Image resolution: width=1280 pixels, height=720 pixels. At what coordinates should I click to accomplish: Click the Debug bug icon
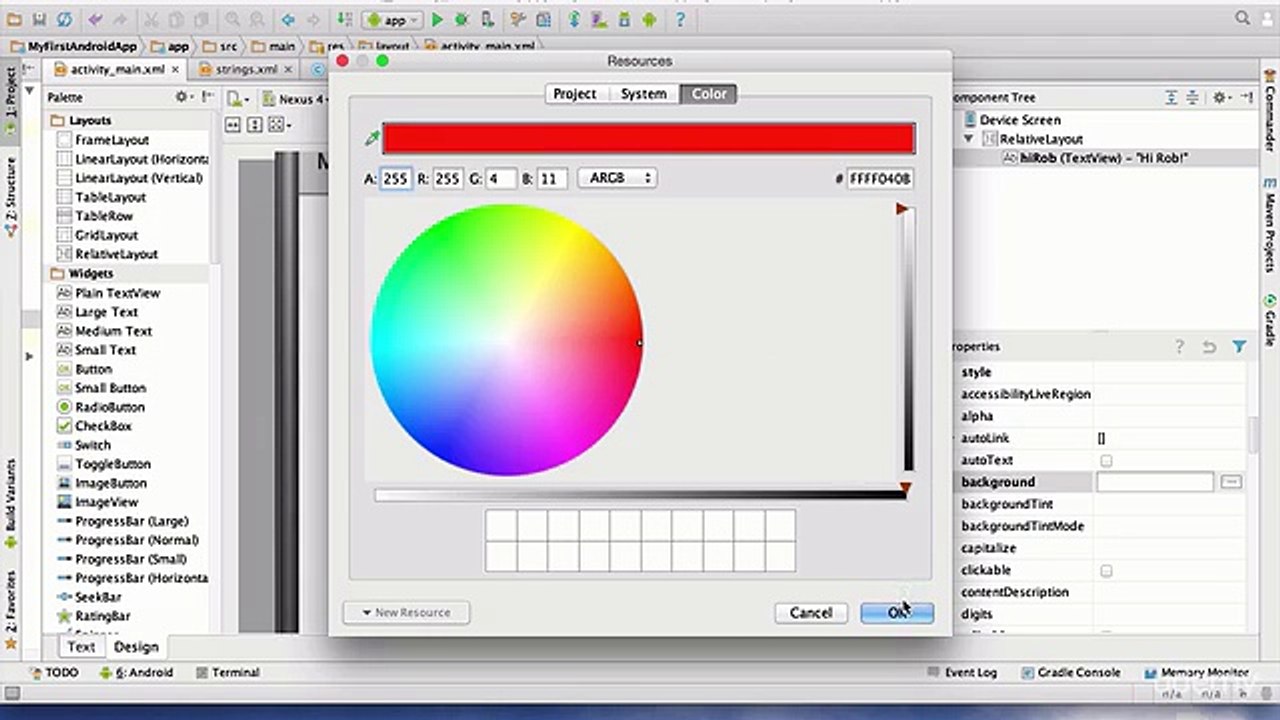point(462,19)
